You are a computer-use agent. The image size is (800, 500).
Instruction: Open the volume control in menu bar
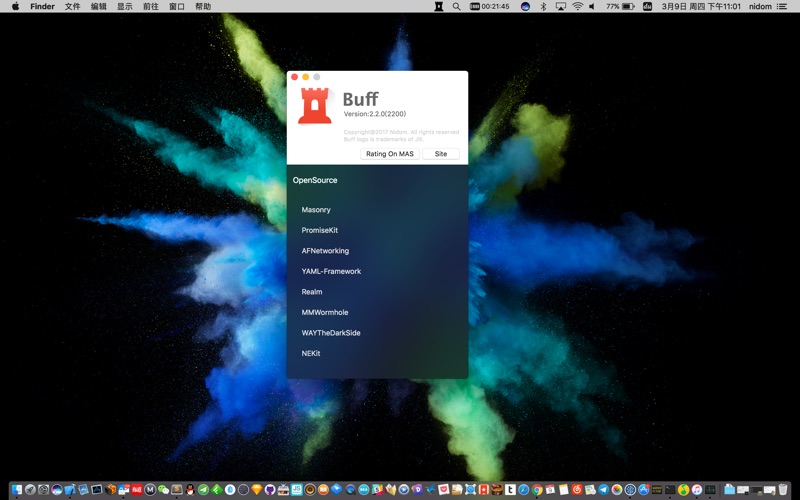592,6
